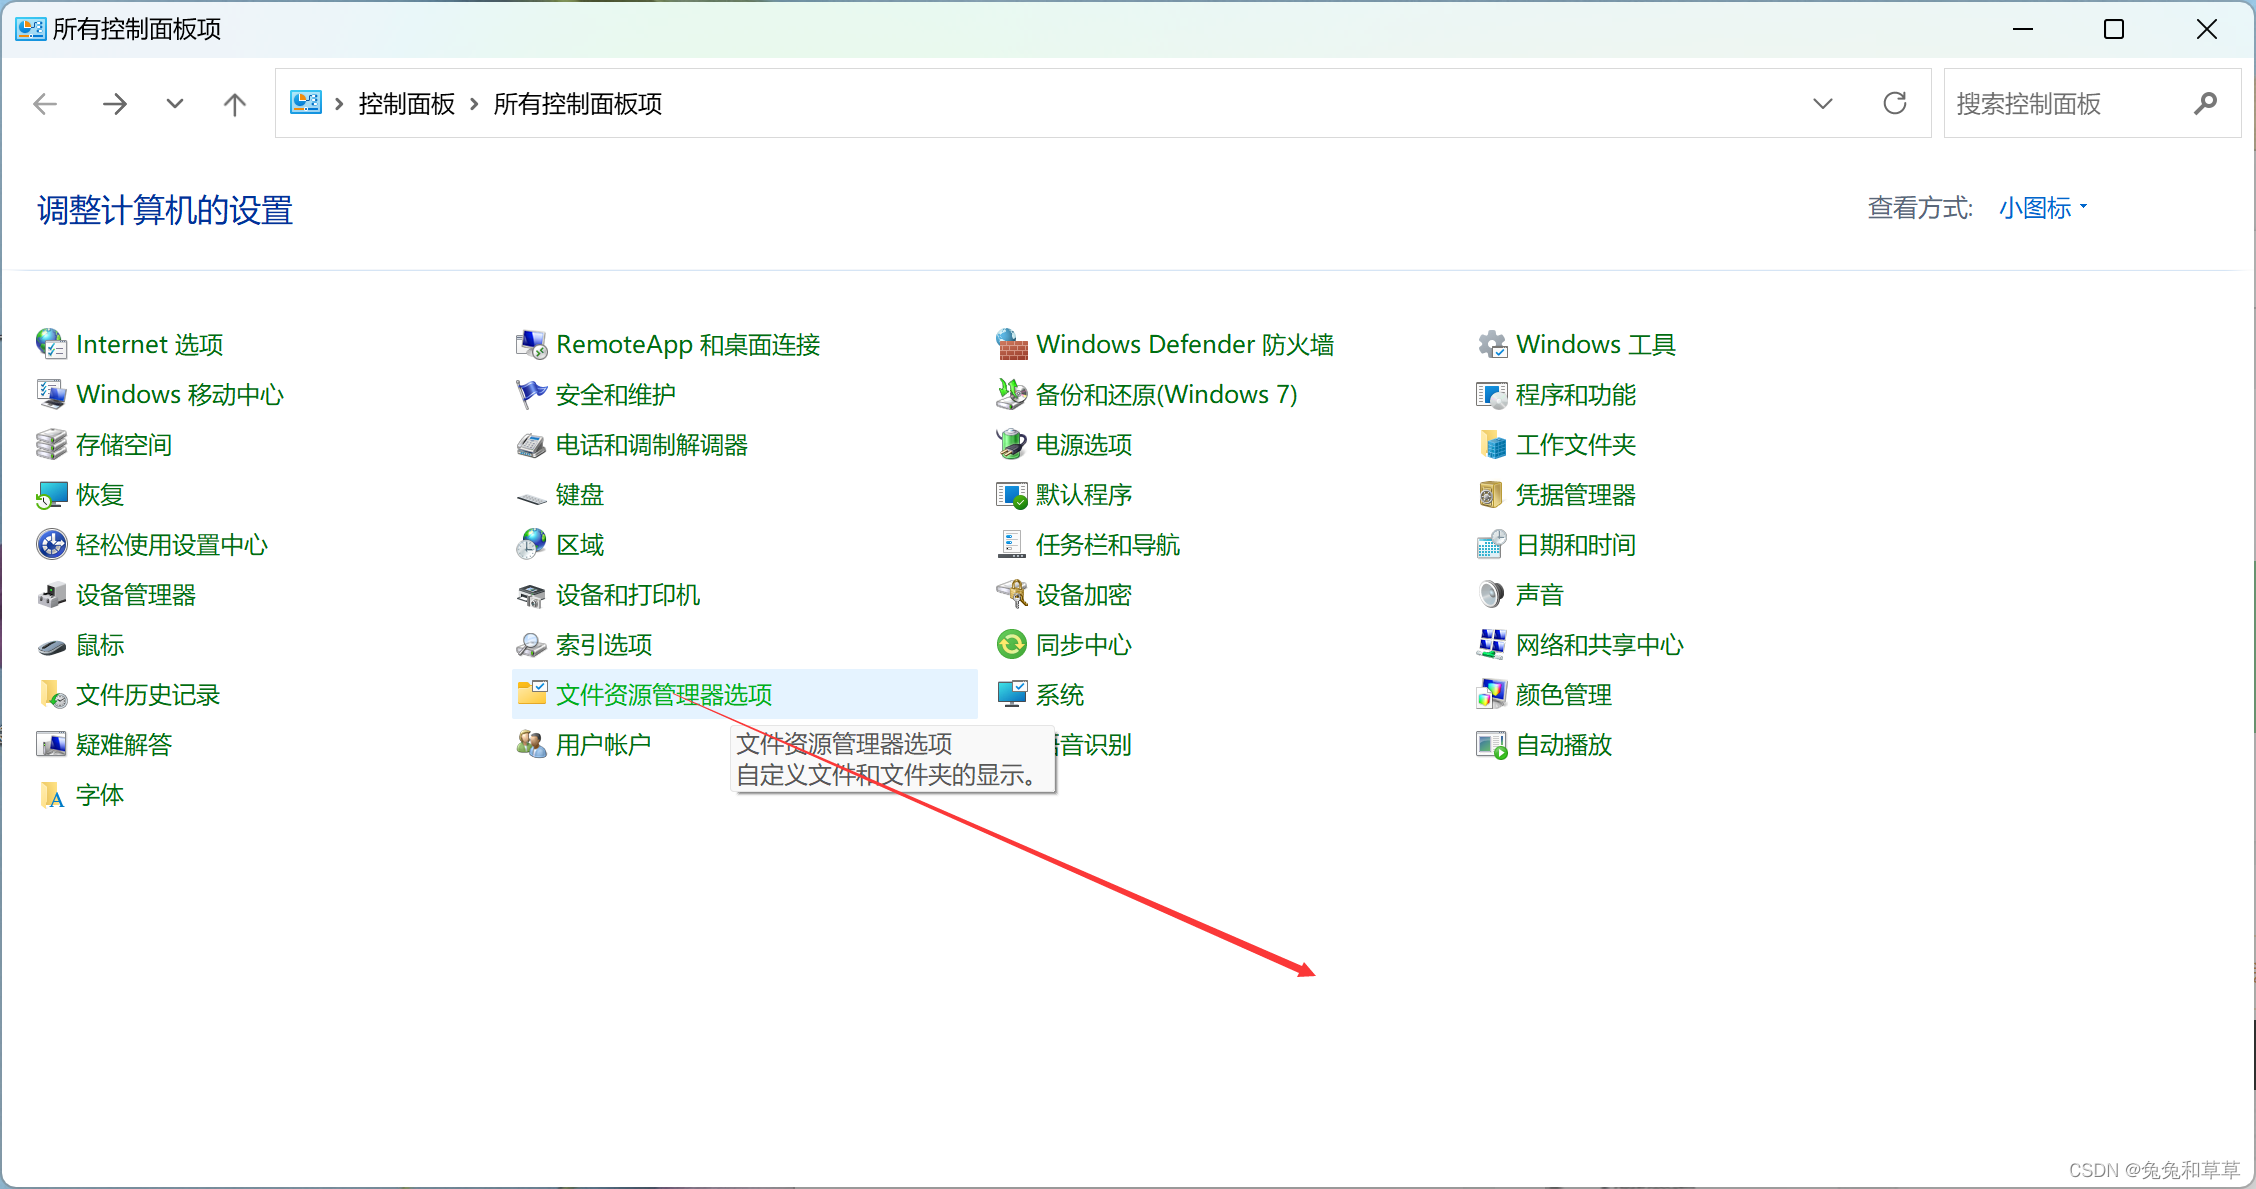Open Windows Defender 防火墙 settings

[1186, 344]
